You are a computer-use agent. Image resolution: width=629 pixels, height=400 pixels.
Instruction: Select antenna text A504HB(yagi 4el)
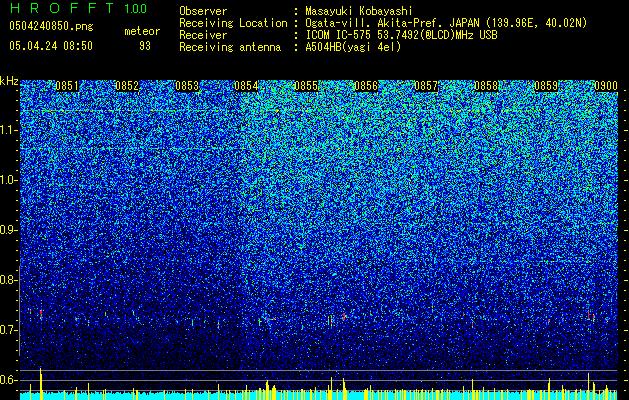tap(353, 47)
